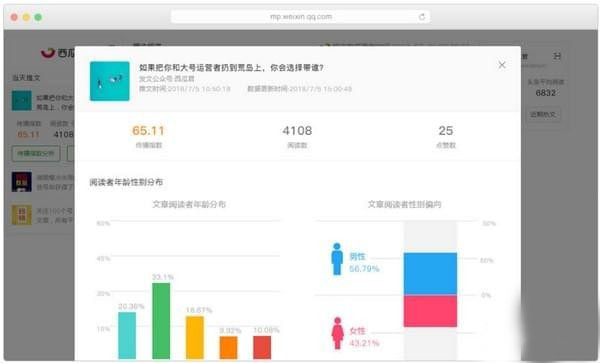Click the 6832 value in the background page
The height and width of the screenshot is (363, 600).
(546, 93)
